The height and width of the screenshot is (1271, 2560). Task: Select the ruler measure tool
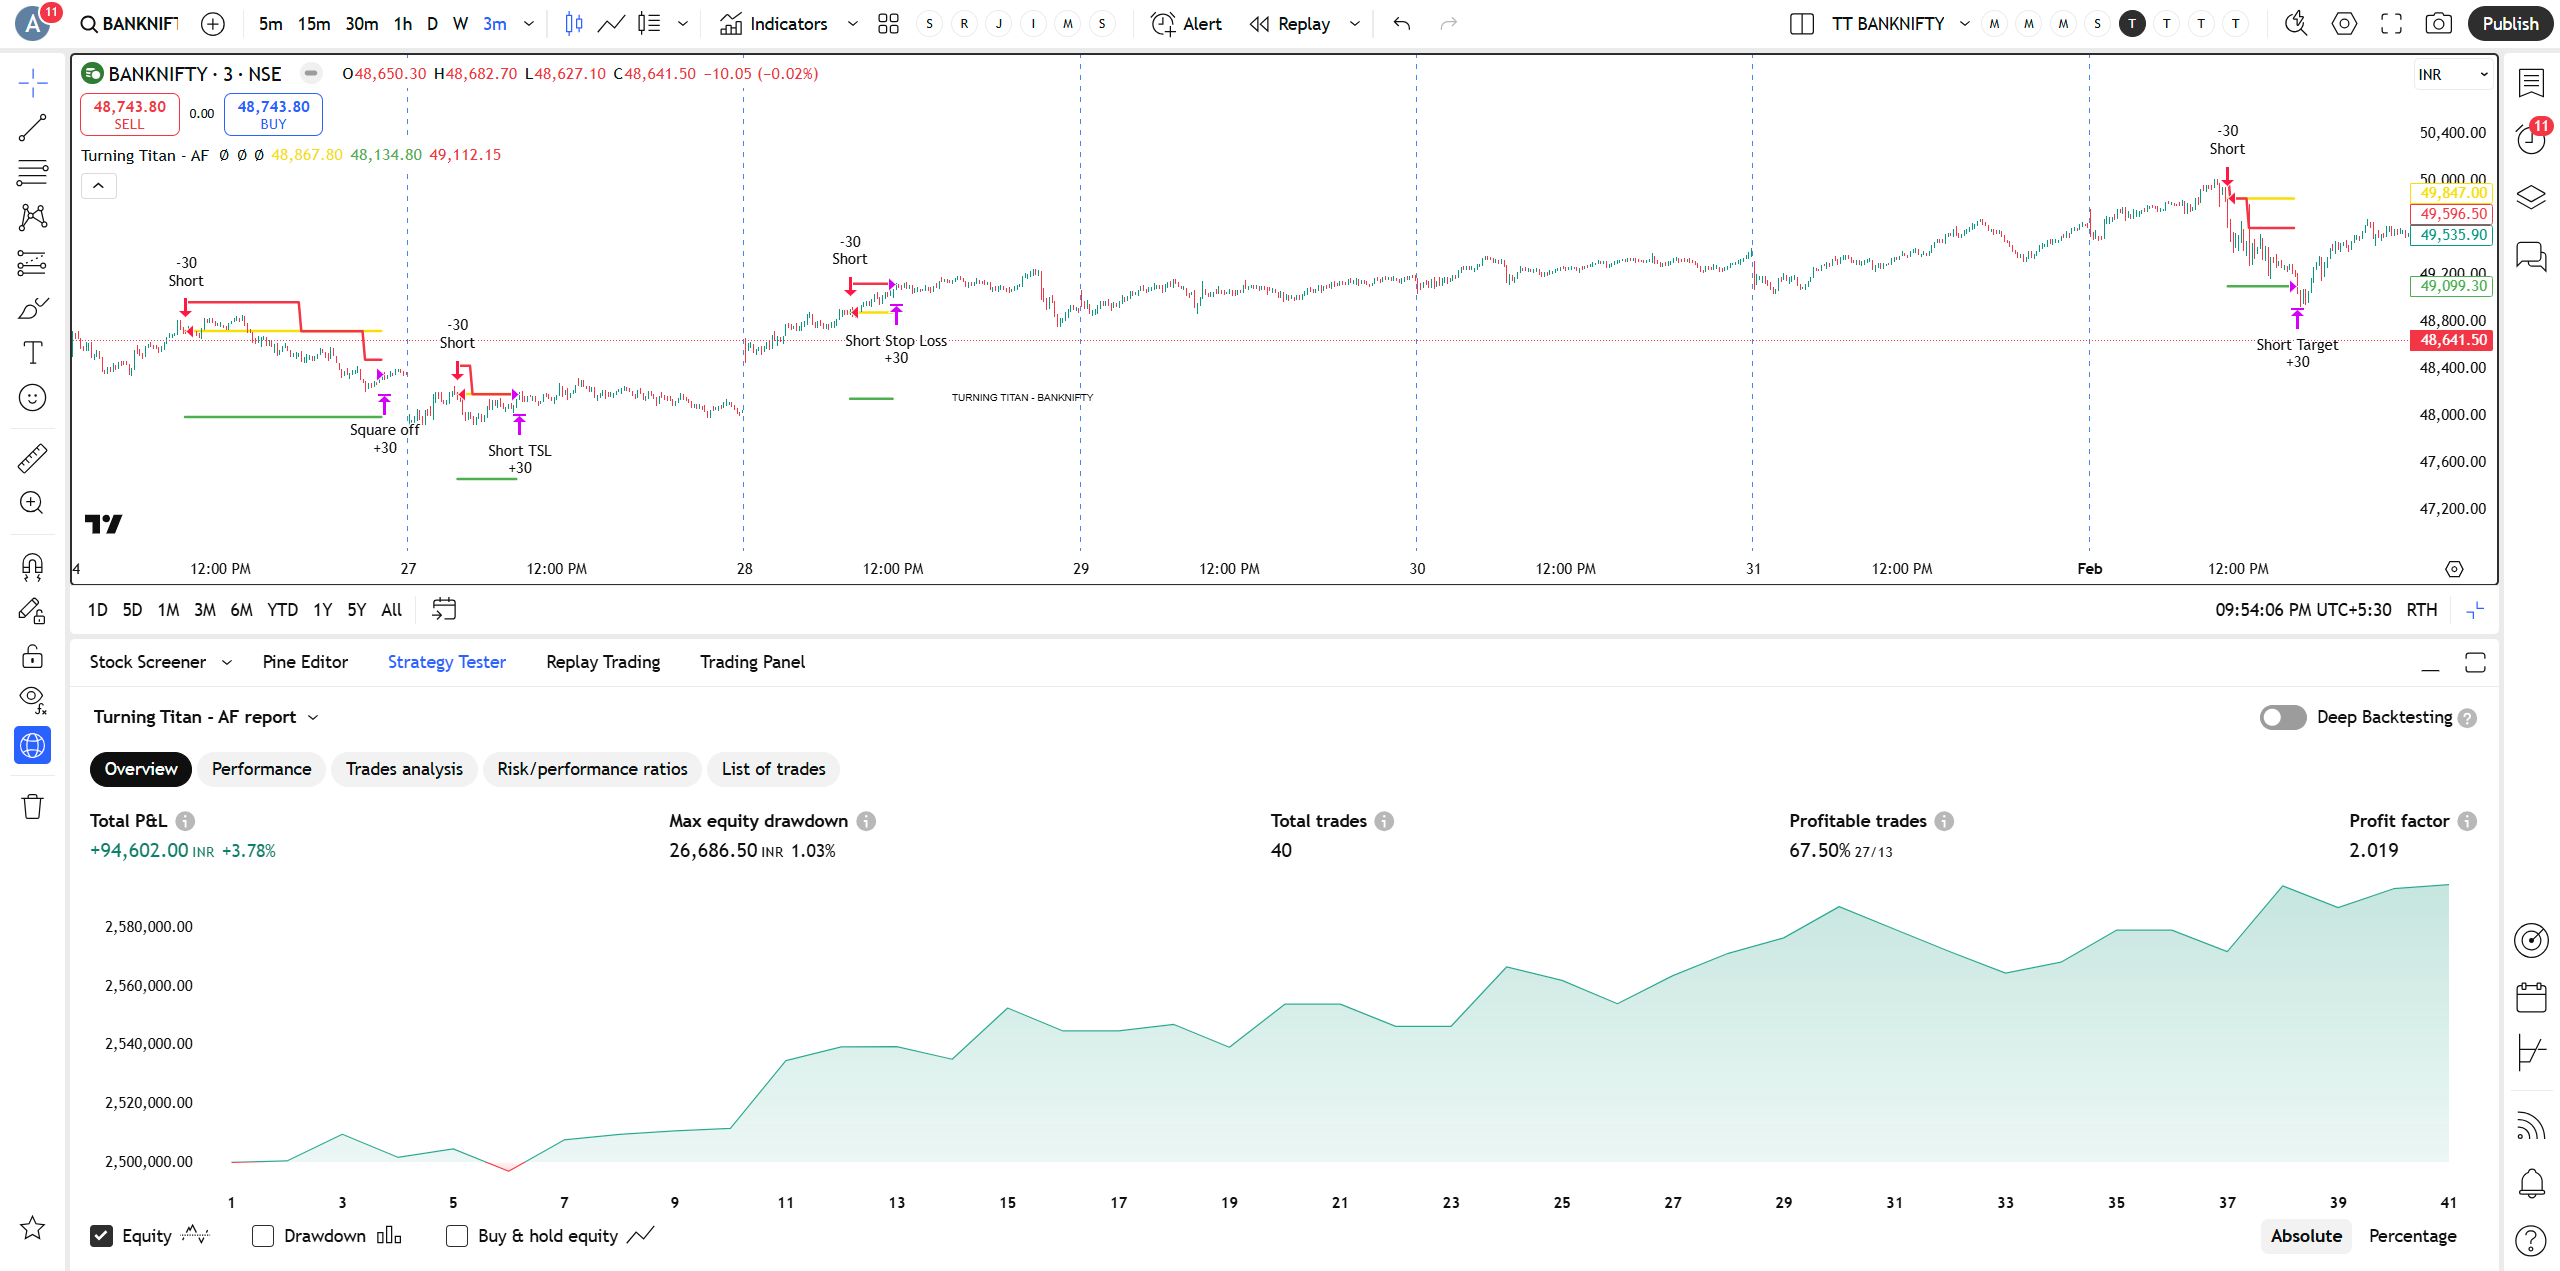[33, 458]
